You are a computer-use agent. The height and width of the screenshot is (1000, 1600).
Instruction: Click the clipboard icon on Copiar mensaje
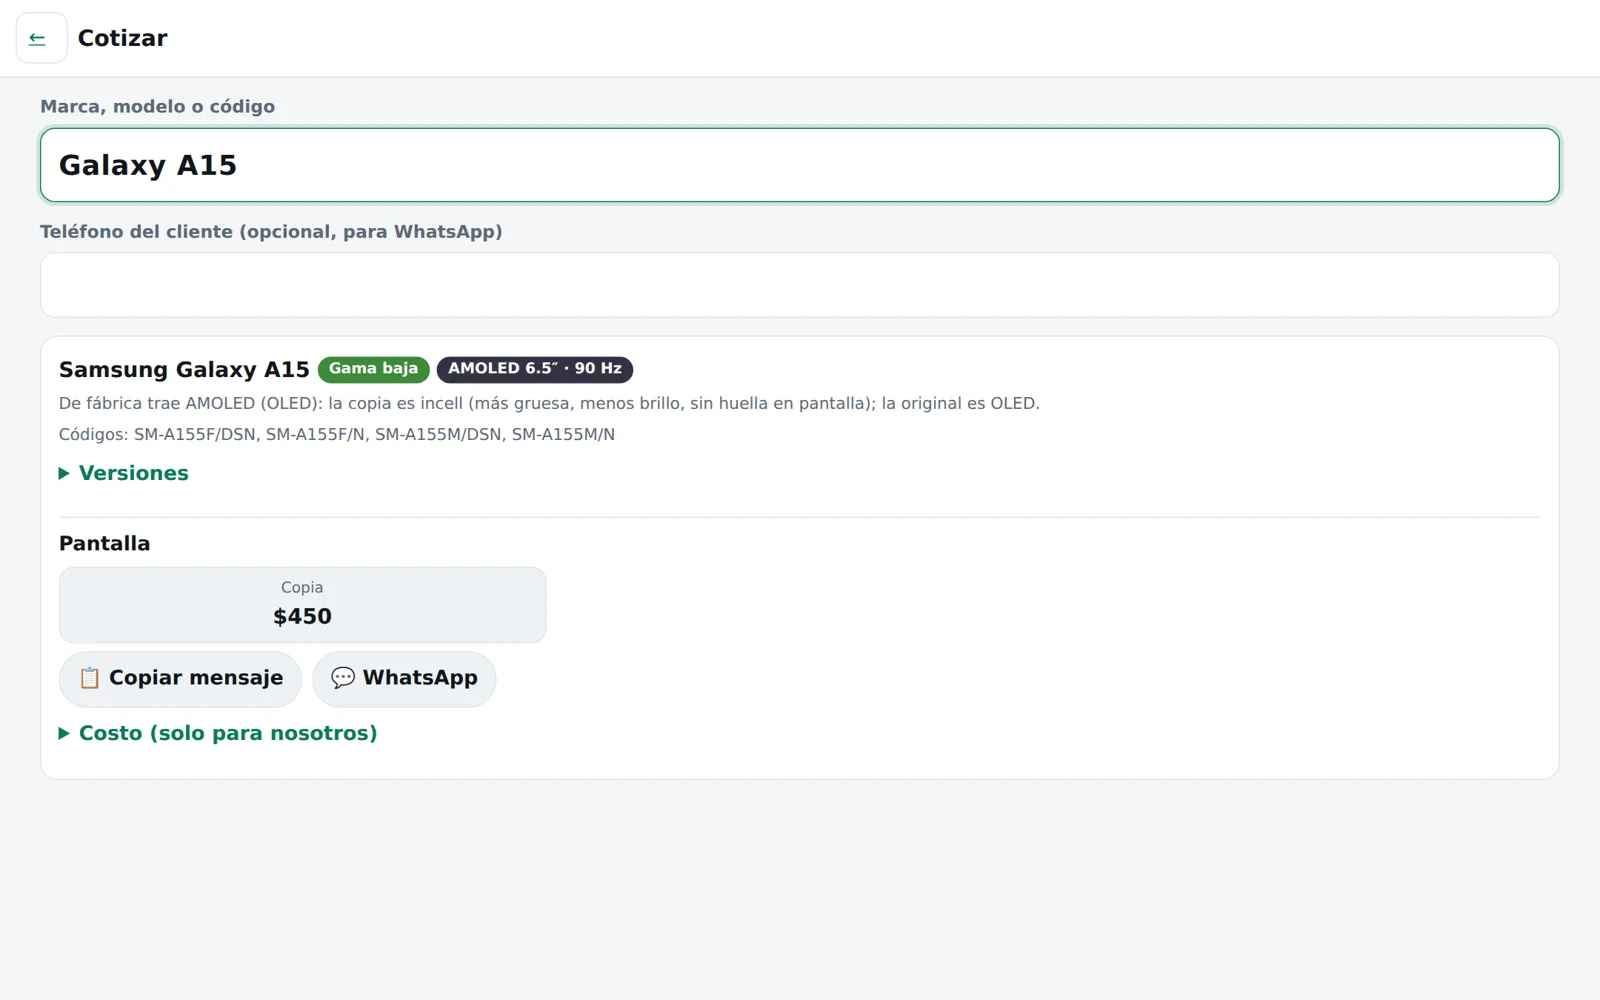click(89, 678)
